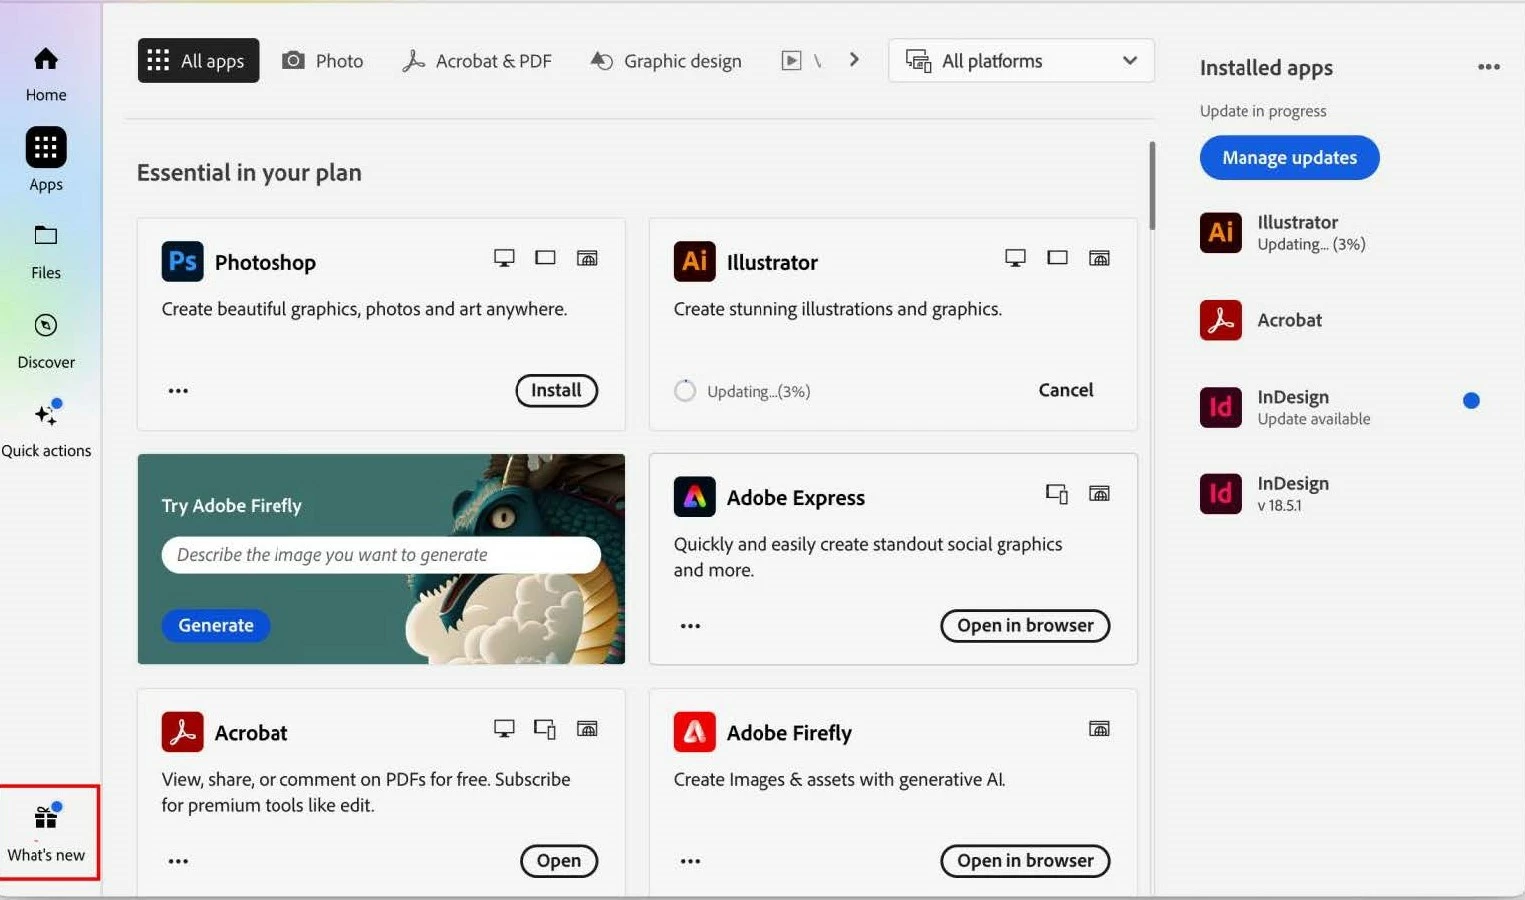Image resolution: width=1525 pixels, height=900 pixels.
Task: Switch to the Photo tab
Action: tap(322, 61)
